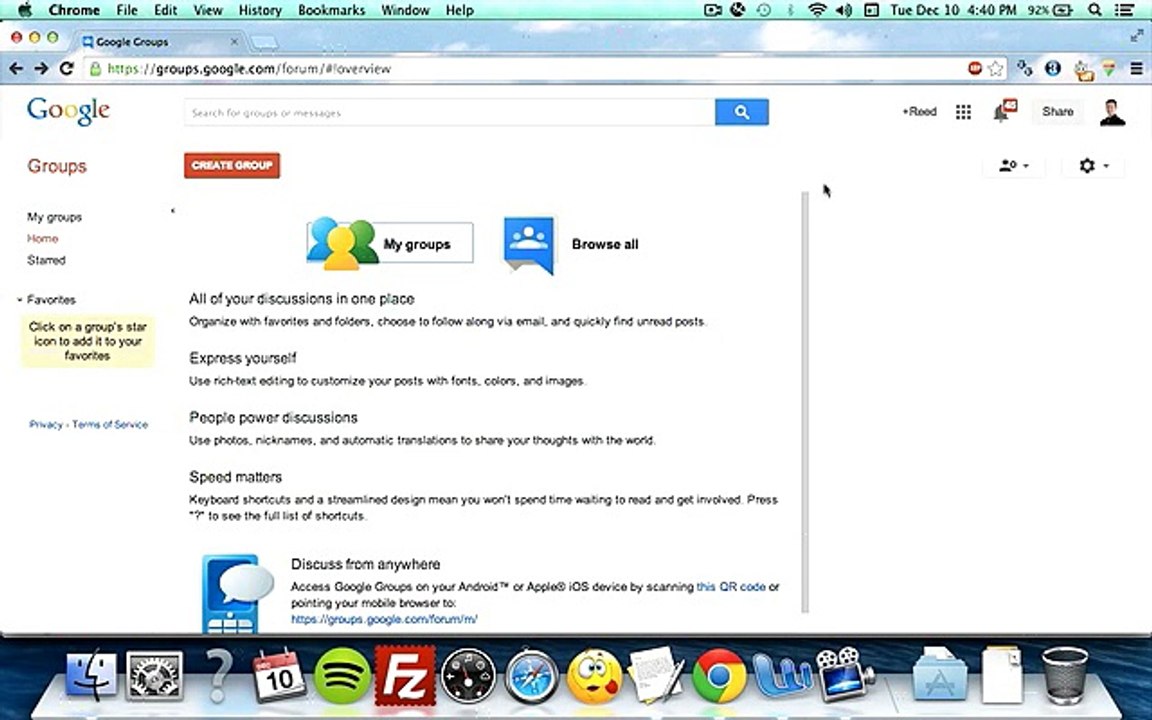The width and height of the screenshot is (1152, 720).
Task: Open Finder from the dock
Action: point(92,675)
